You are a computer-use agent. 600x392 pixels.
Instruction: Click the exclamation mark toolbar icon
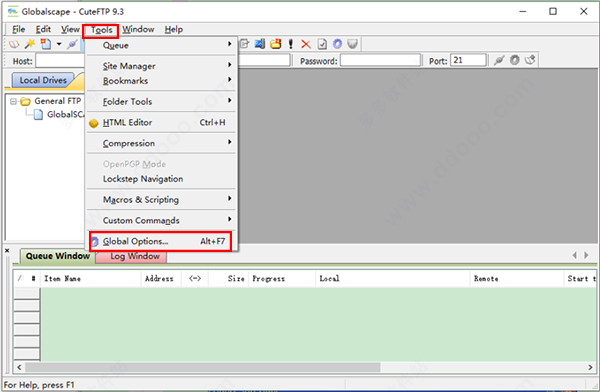coord(291,44)
